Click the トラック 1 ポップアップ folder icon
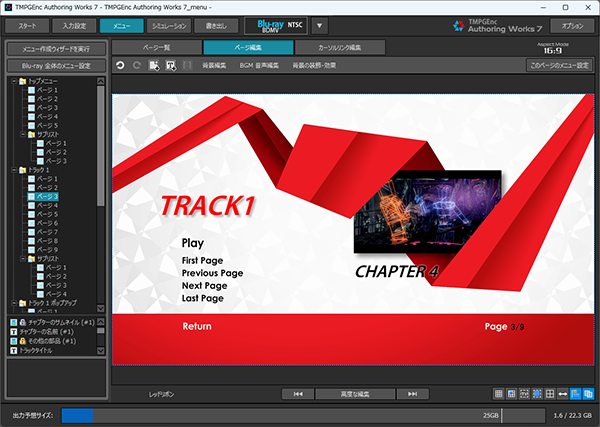Screen dimensions: 600x427 click(23, 303)
